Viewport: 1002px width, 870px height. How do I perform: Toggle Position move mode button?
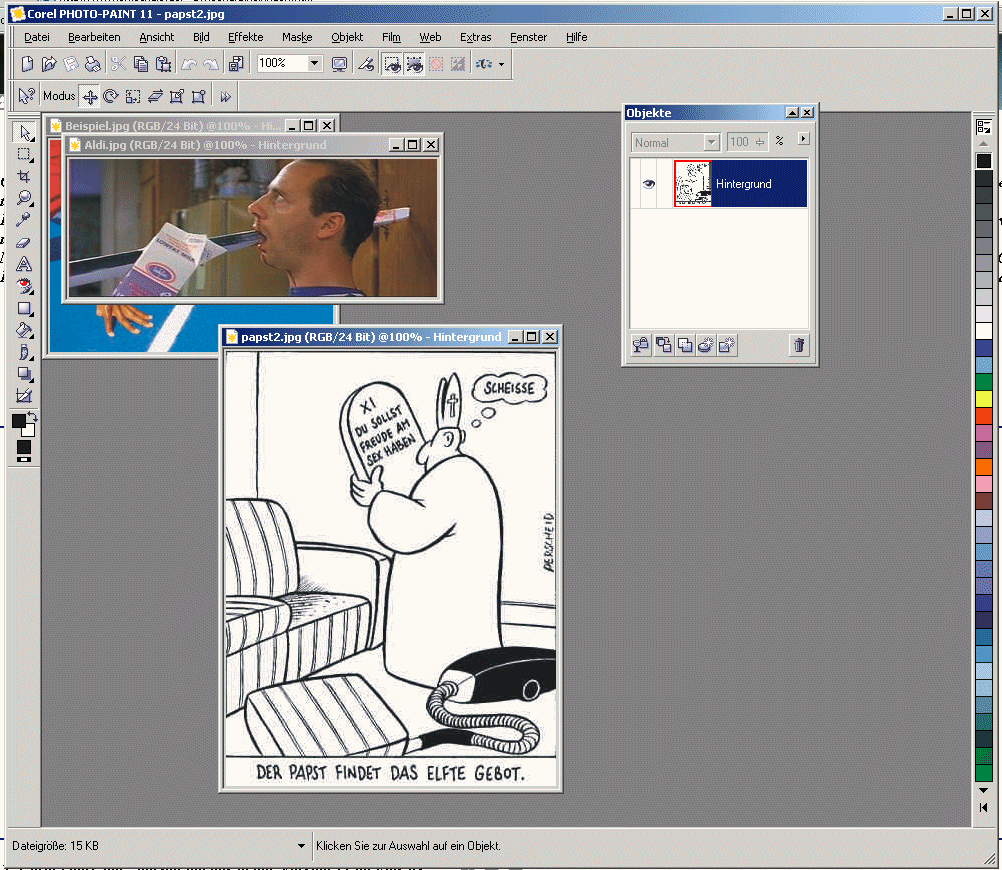(x=90, y=97)
